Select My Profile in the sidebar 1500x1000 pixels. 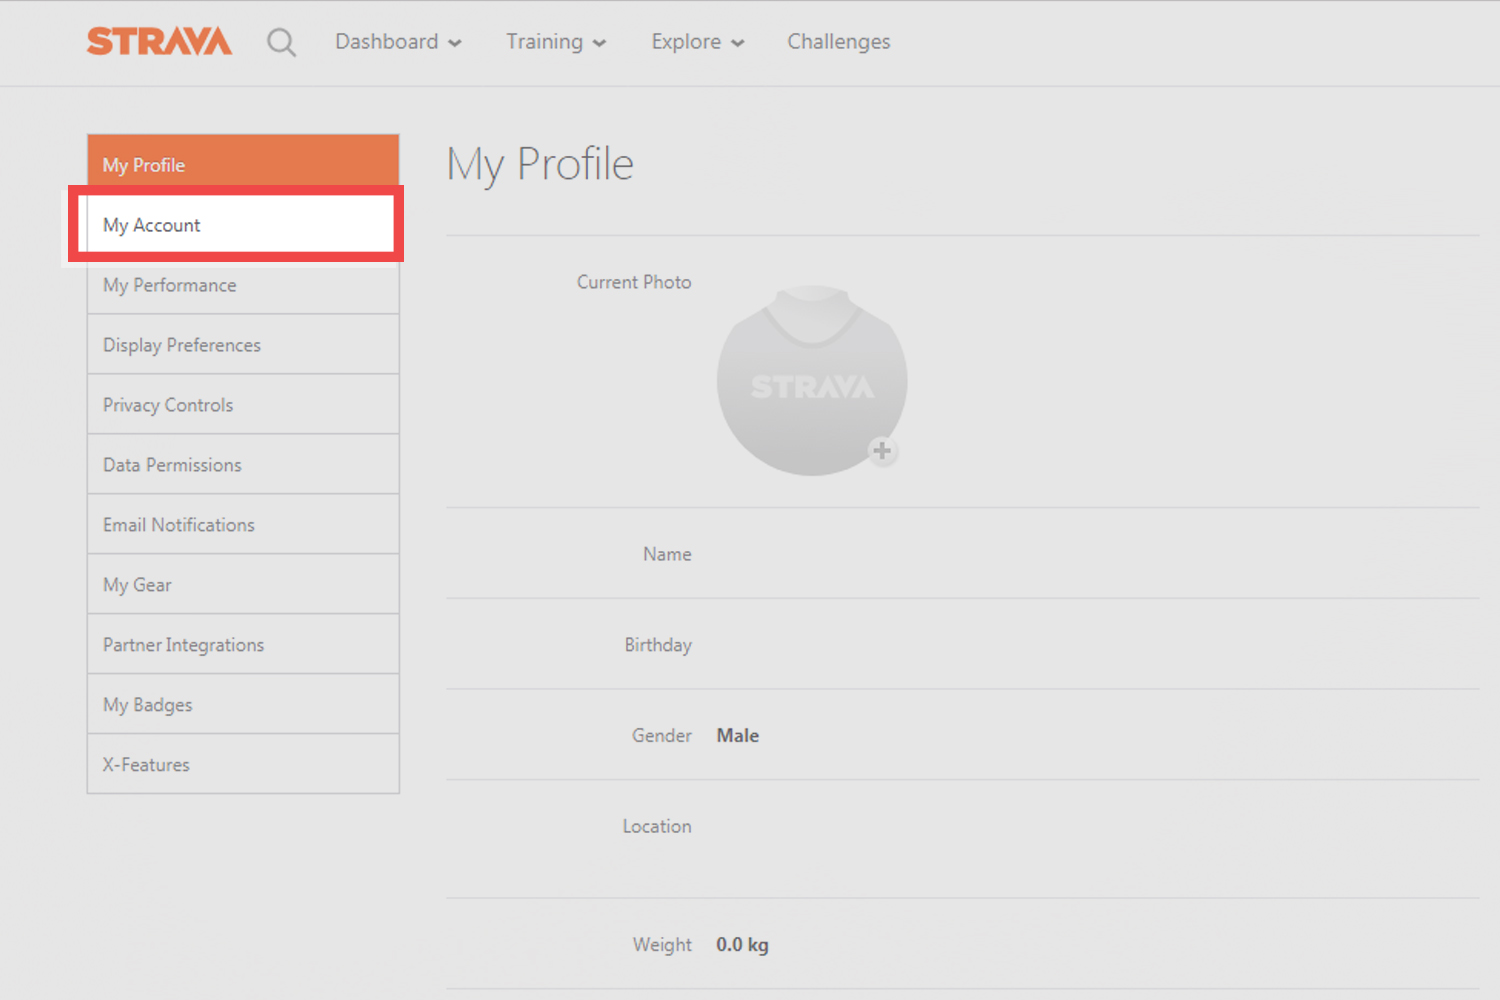click(x=243, y=165)
